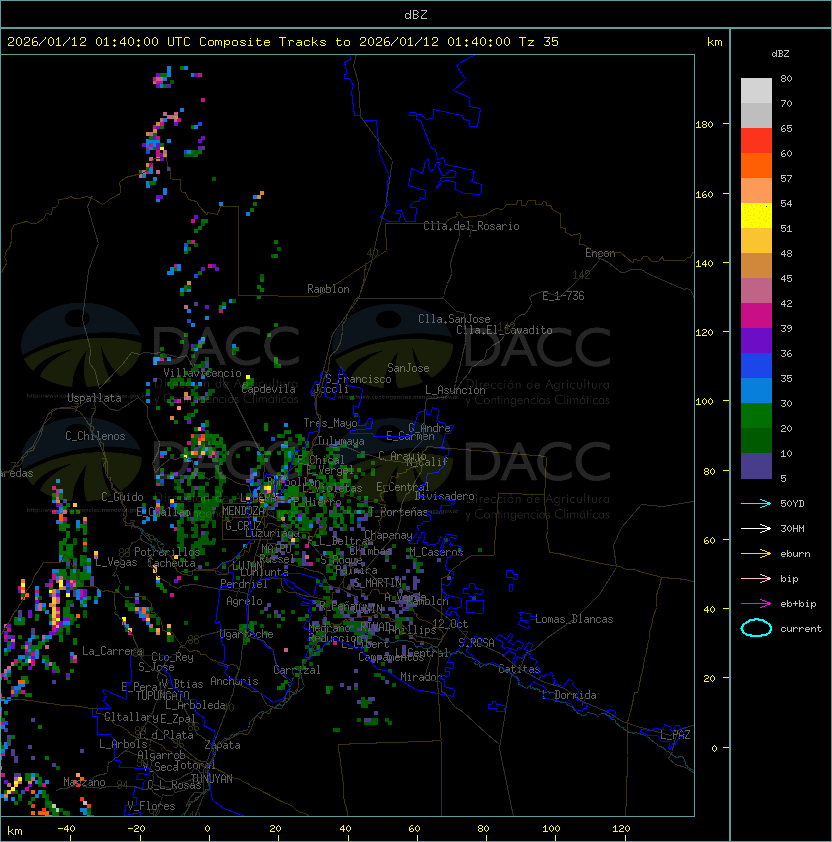Screen dimensions: 832x842
Task: Click the Lomas_Blancas place label
Action: pyautogui.click(x=574, y=619)
